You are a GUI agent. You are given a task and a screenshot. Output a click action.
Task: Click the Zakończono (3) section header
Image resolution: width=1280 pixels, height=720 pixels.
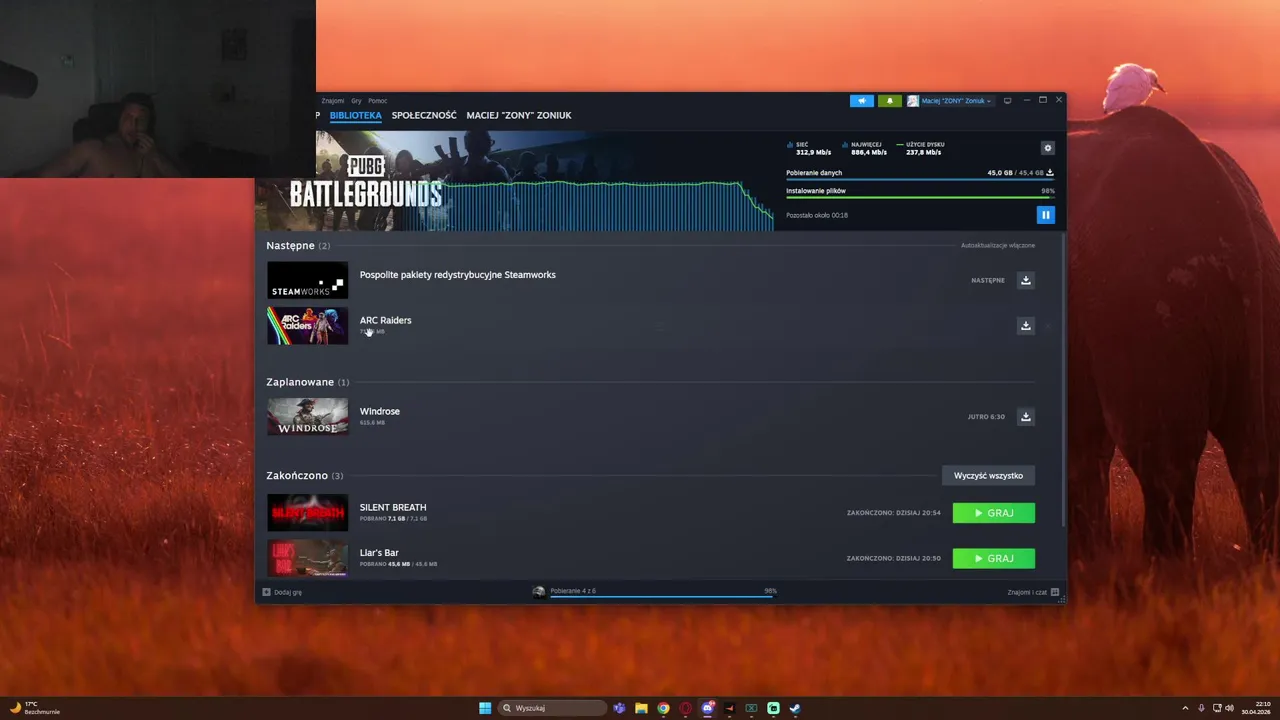pyautogui.click(x=305, y=476)
